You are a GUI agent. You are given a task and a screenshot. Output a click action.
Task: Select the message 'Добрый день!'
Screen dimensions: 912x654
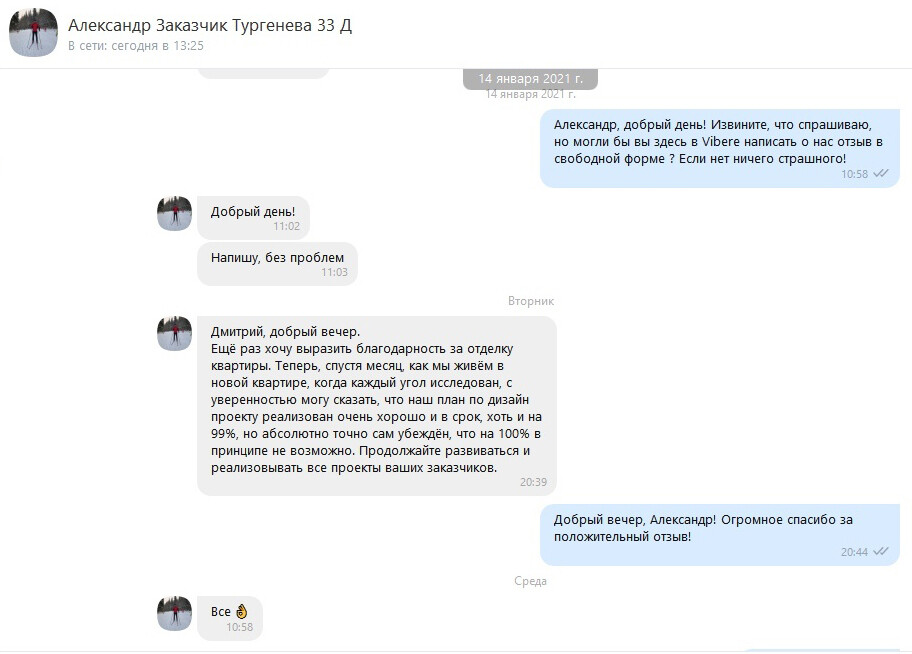pos(253,218)
